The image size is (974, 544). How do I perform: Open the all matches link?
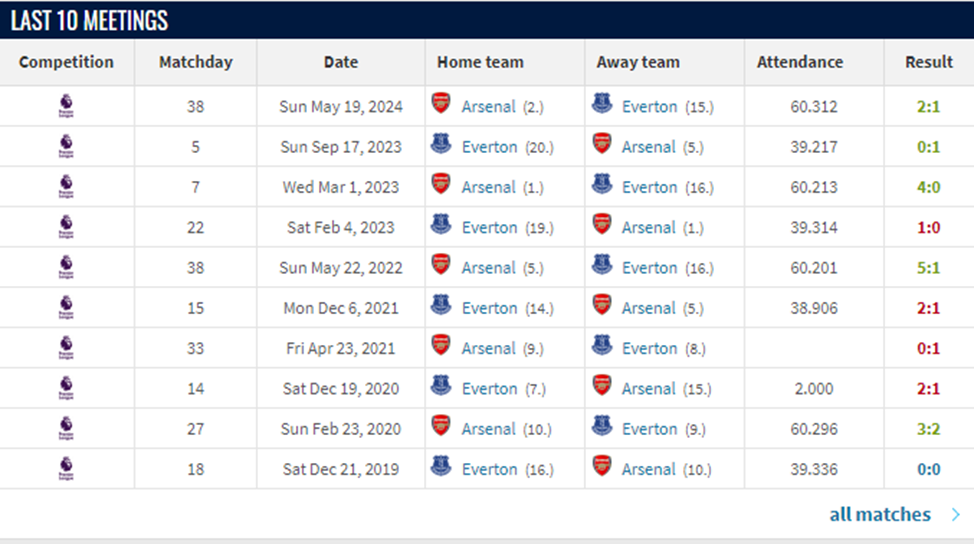click(880, 515)
